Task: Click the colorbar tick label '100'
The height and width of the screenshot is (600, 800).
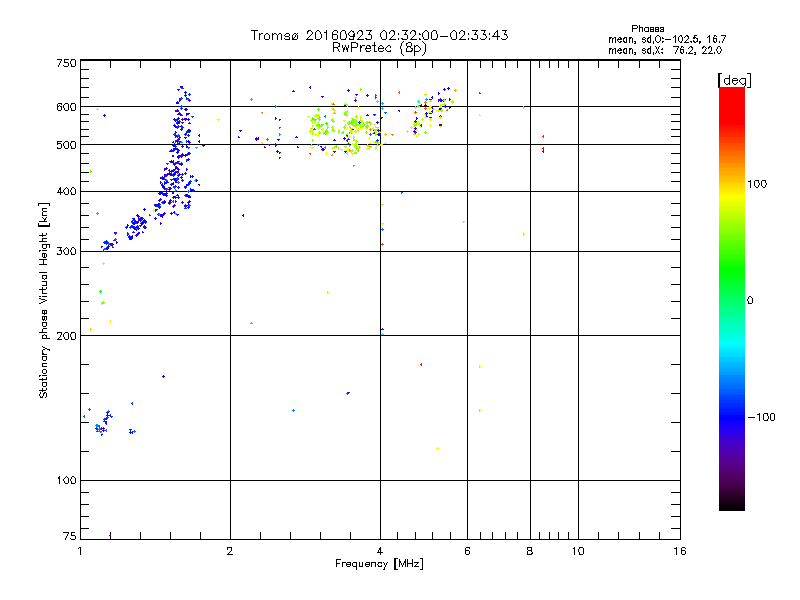Action: (x=757, y=184)
